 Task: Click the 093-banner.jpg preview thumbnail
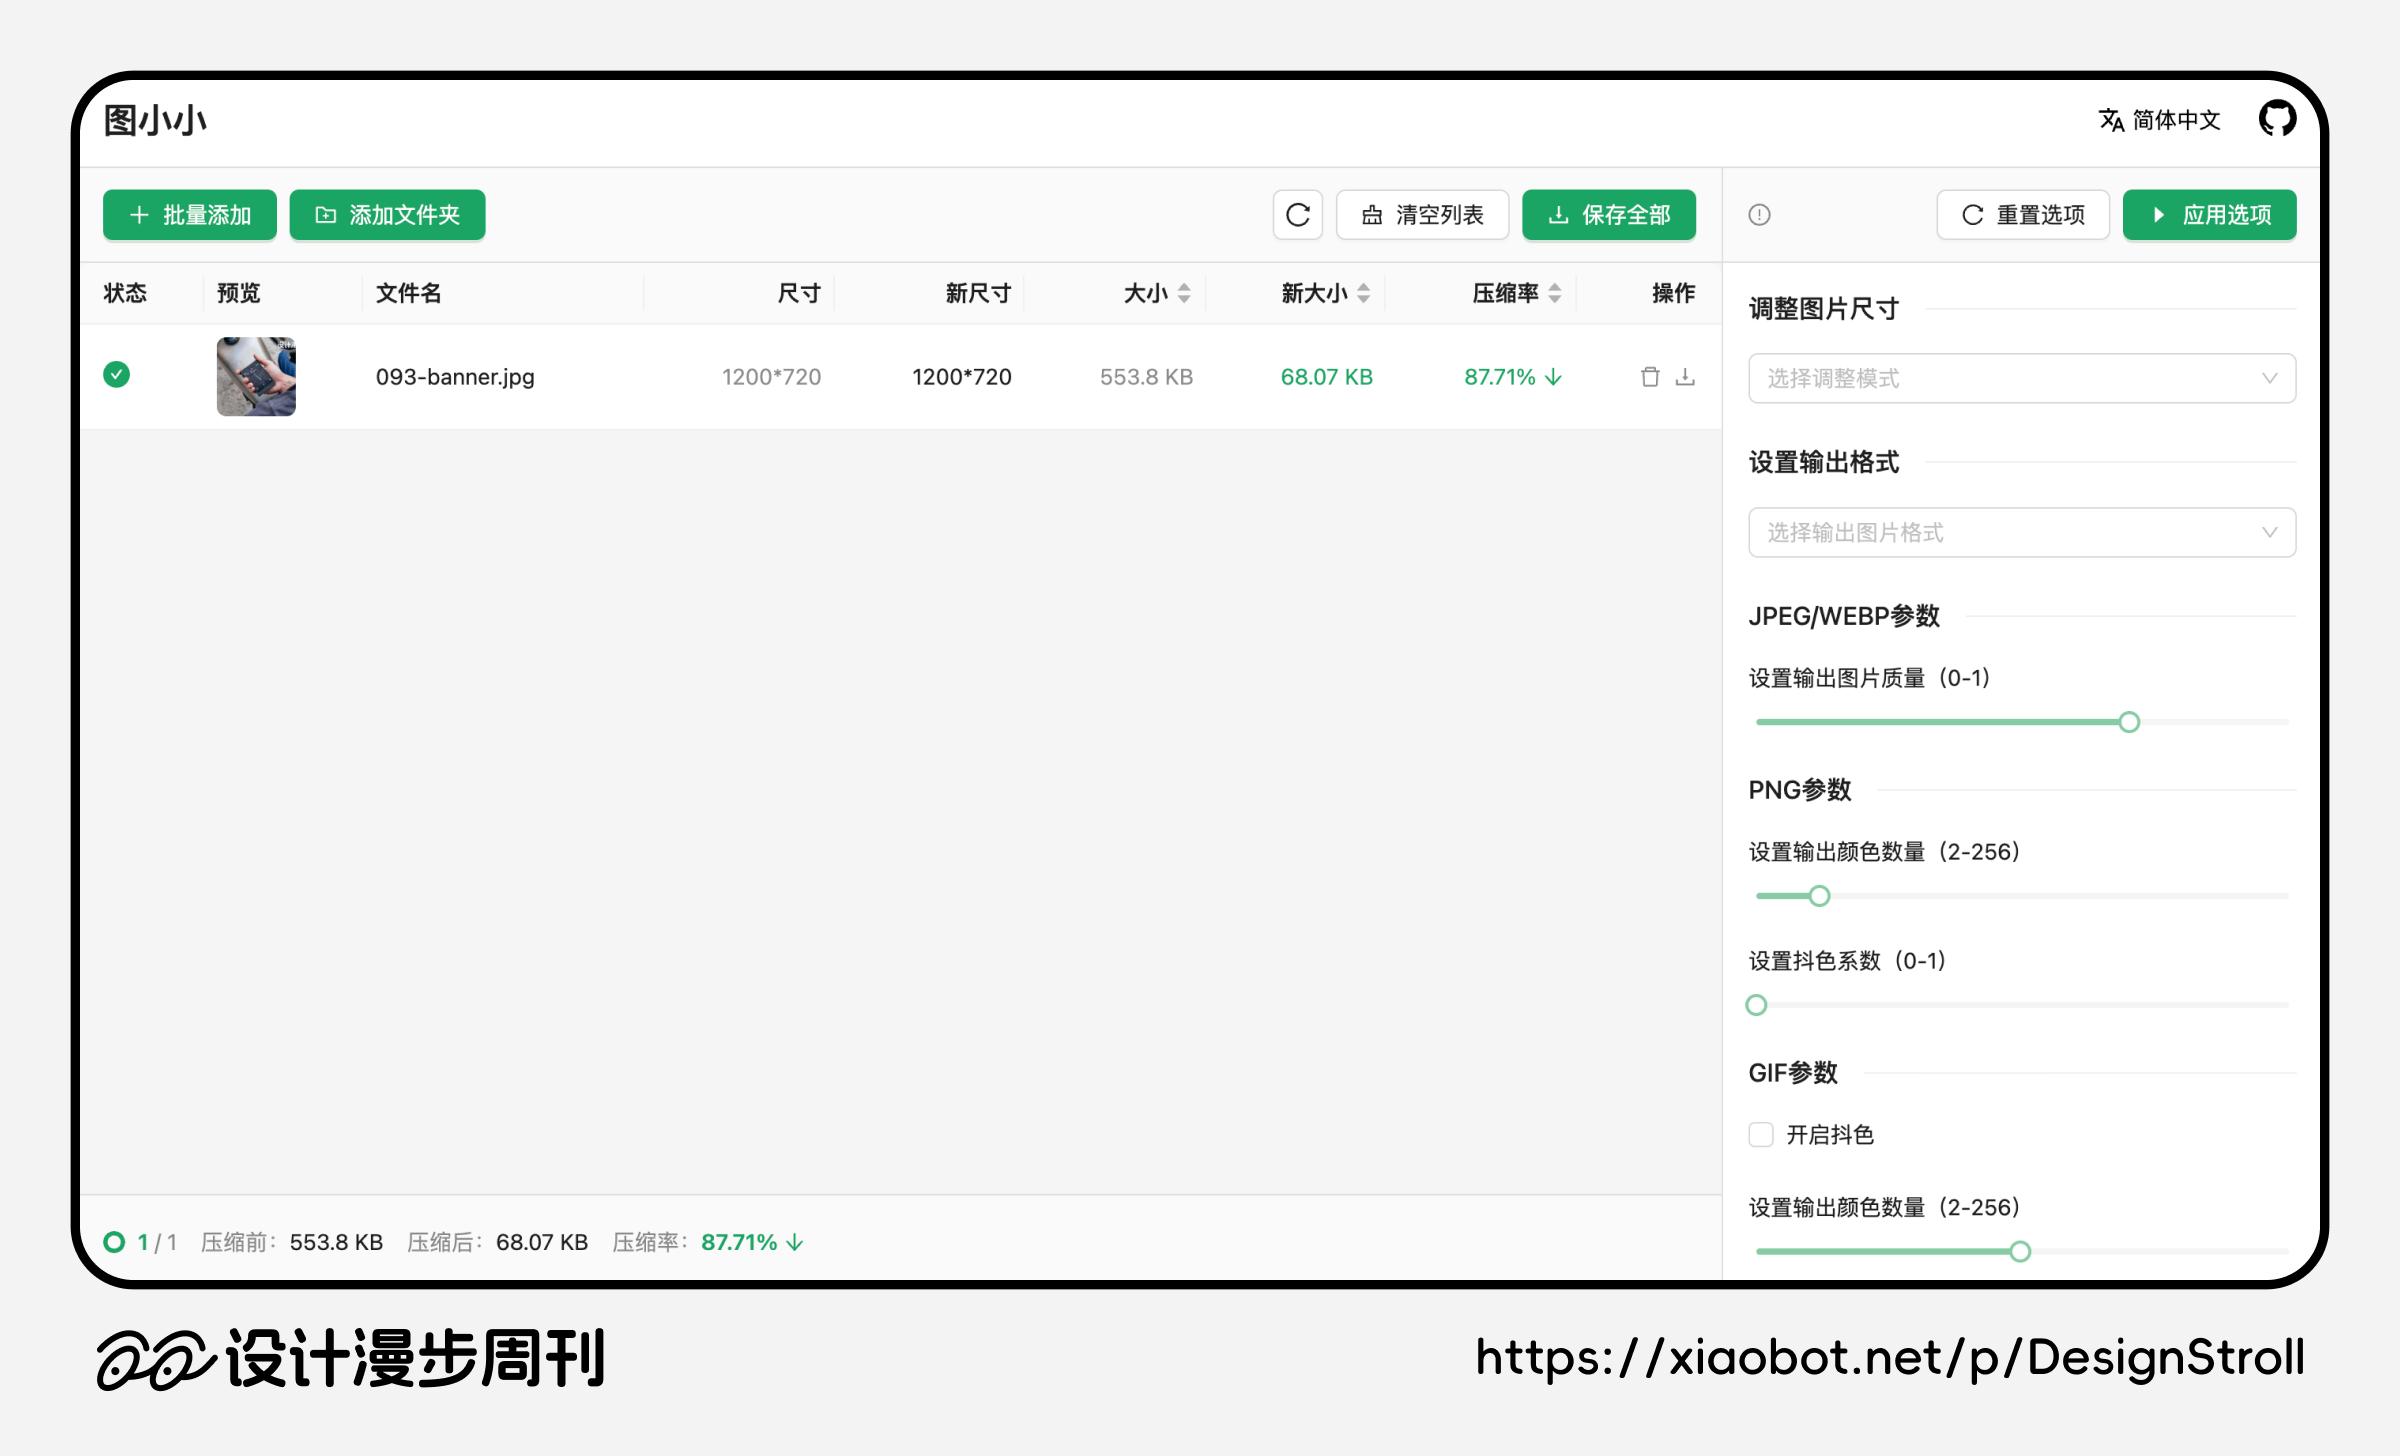256,377
